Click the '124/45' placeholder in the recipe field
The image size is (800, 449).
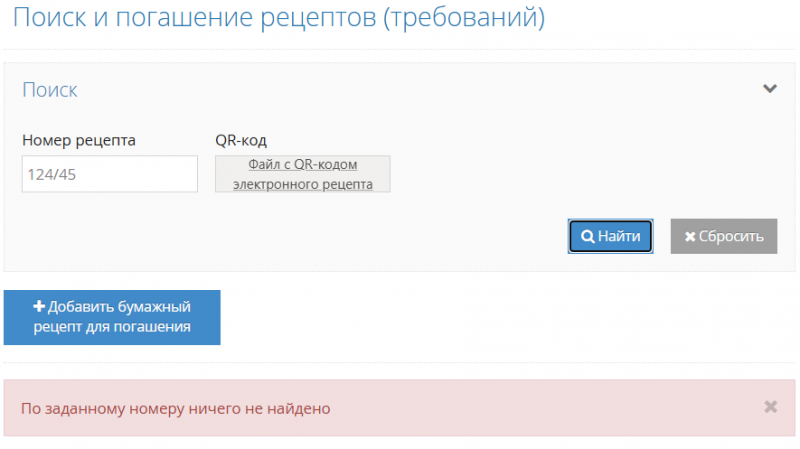click(52, 174)
